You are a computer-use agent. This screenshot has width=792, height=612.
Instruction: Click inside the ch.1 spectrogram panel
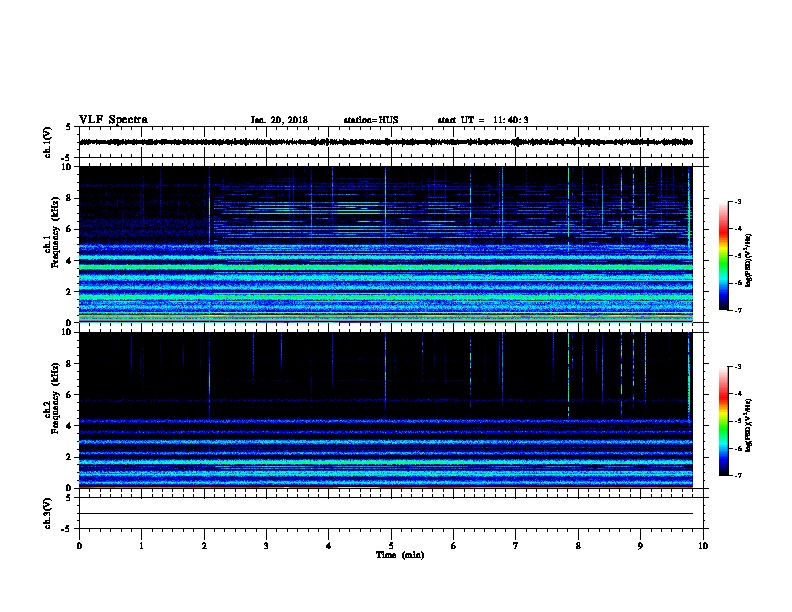coord(386,244)
